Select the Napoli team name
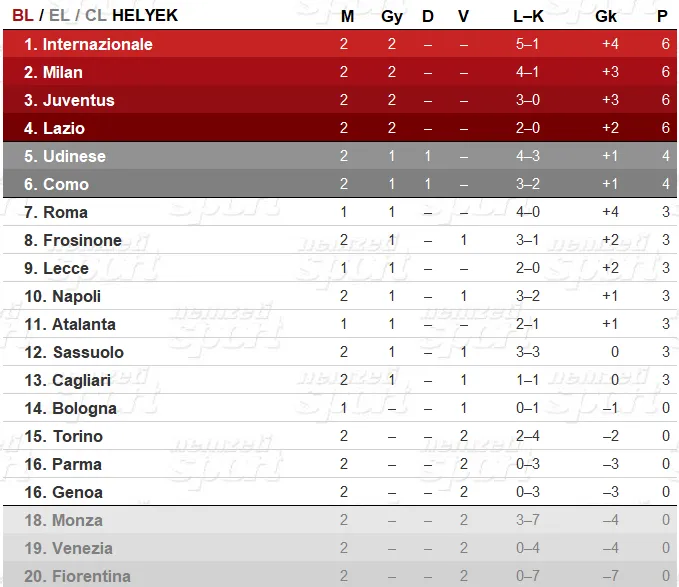Screen dimensions: 679x587 (x=76, y=296)
